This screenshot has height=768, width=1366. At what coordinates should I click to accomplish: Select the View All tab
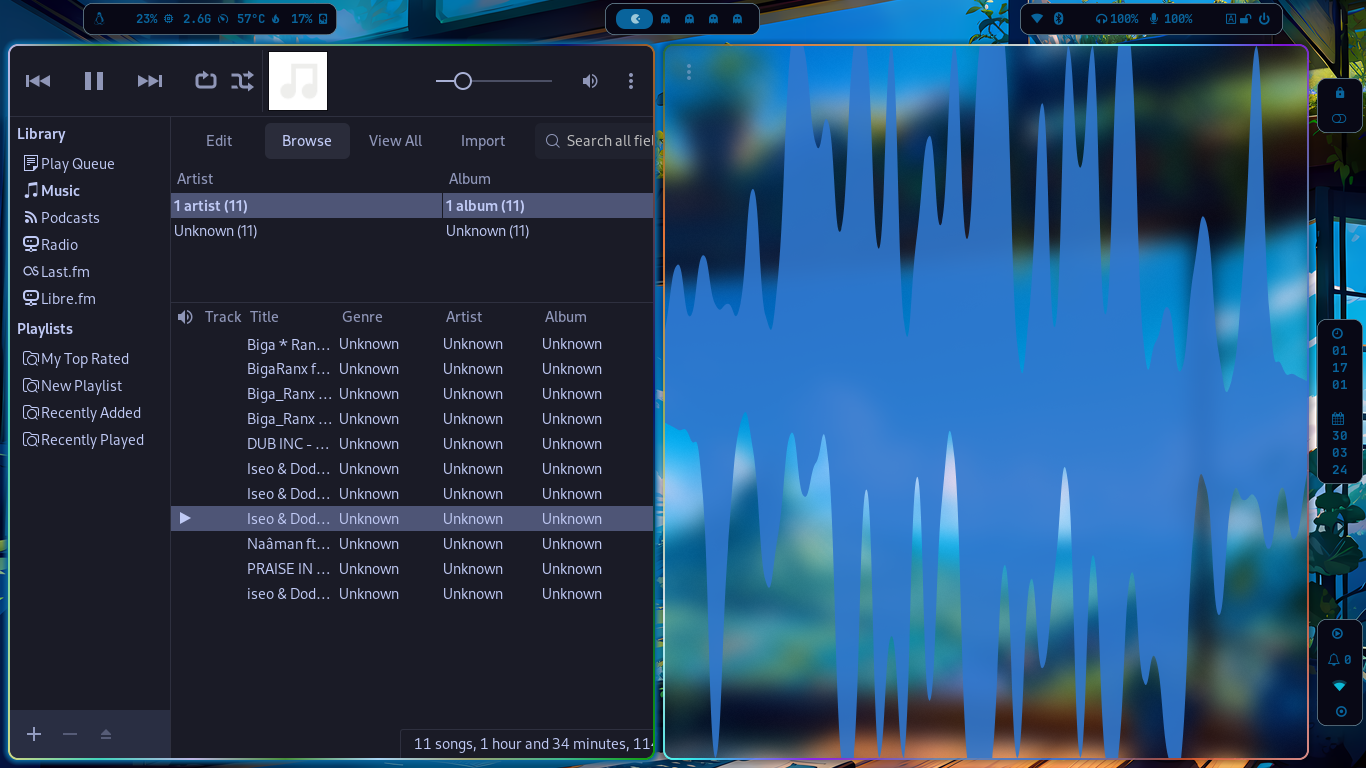coord(395,141)
